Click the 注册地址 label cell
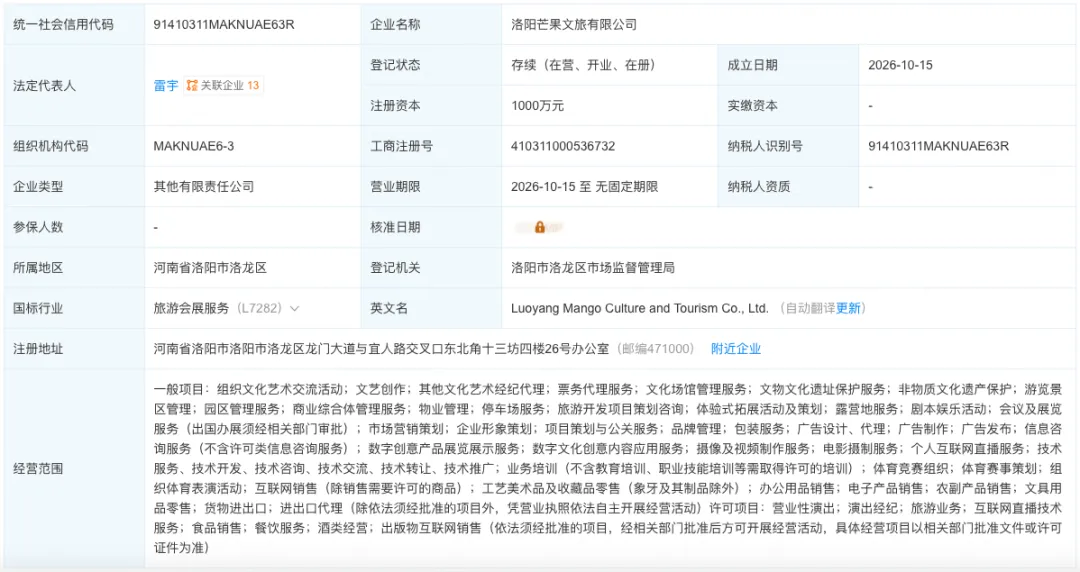1080x572 pixels. [74, 349]
